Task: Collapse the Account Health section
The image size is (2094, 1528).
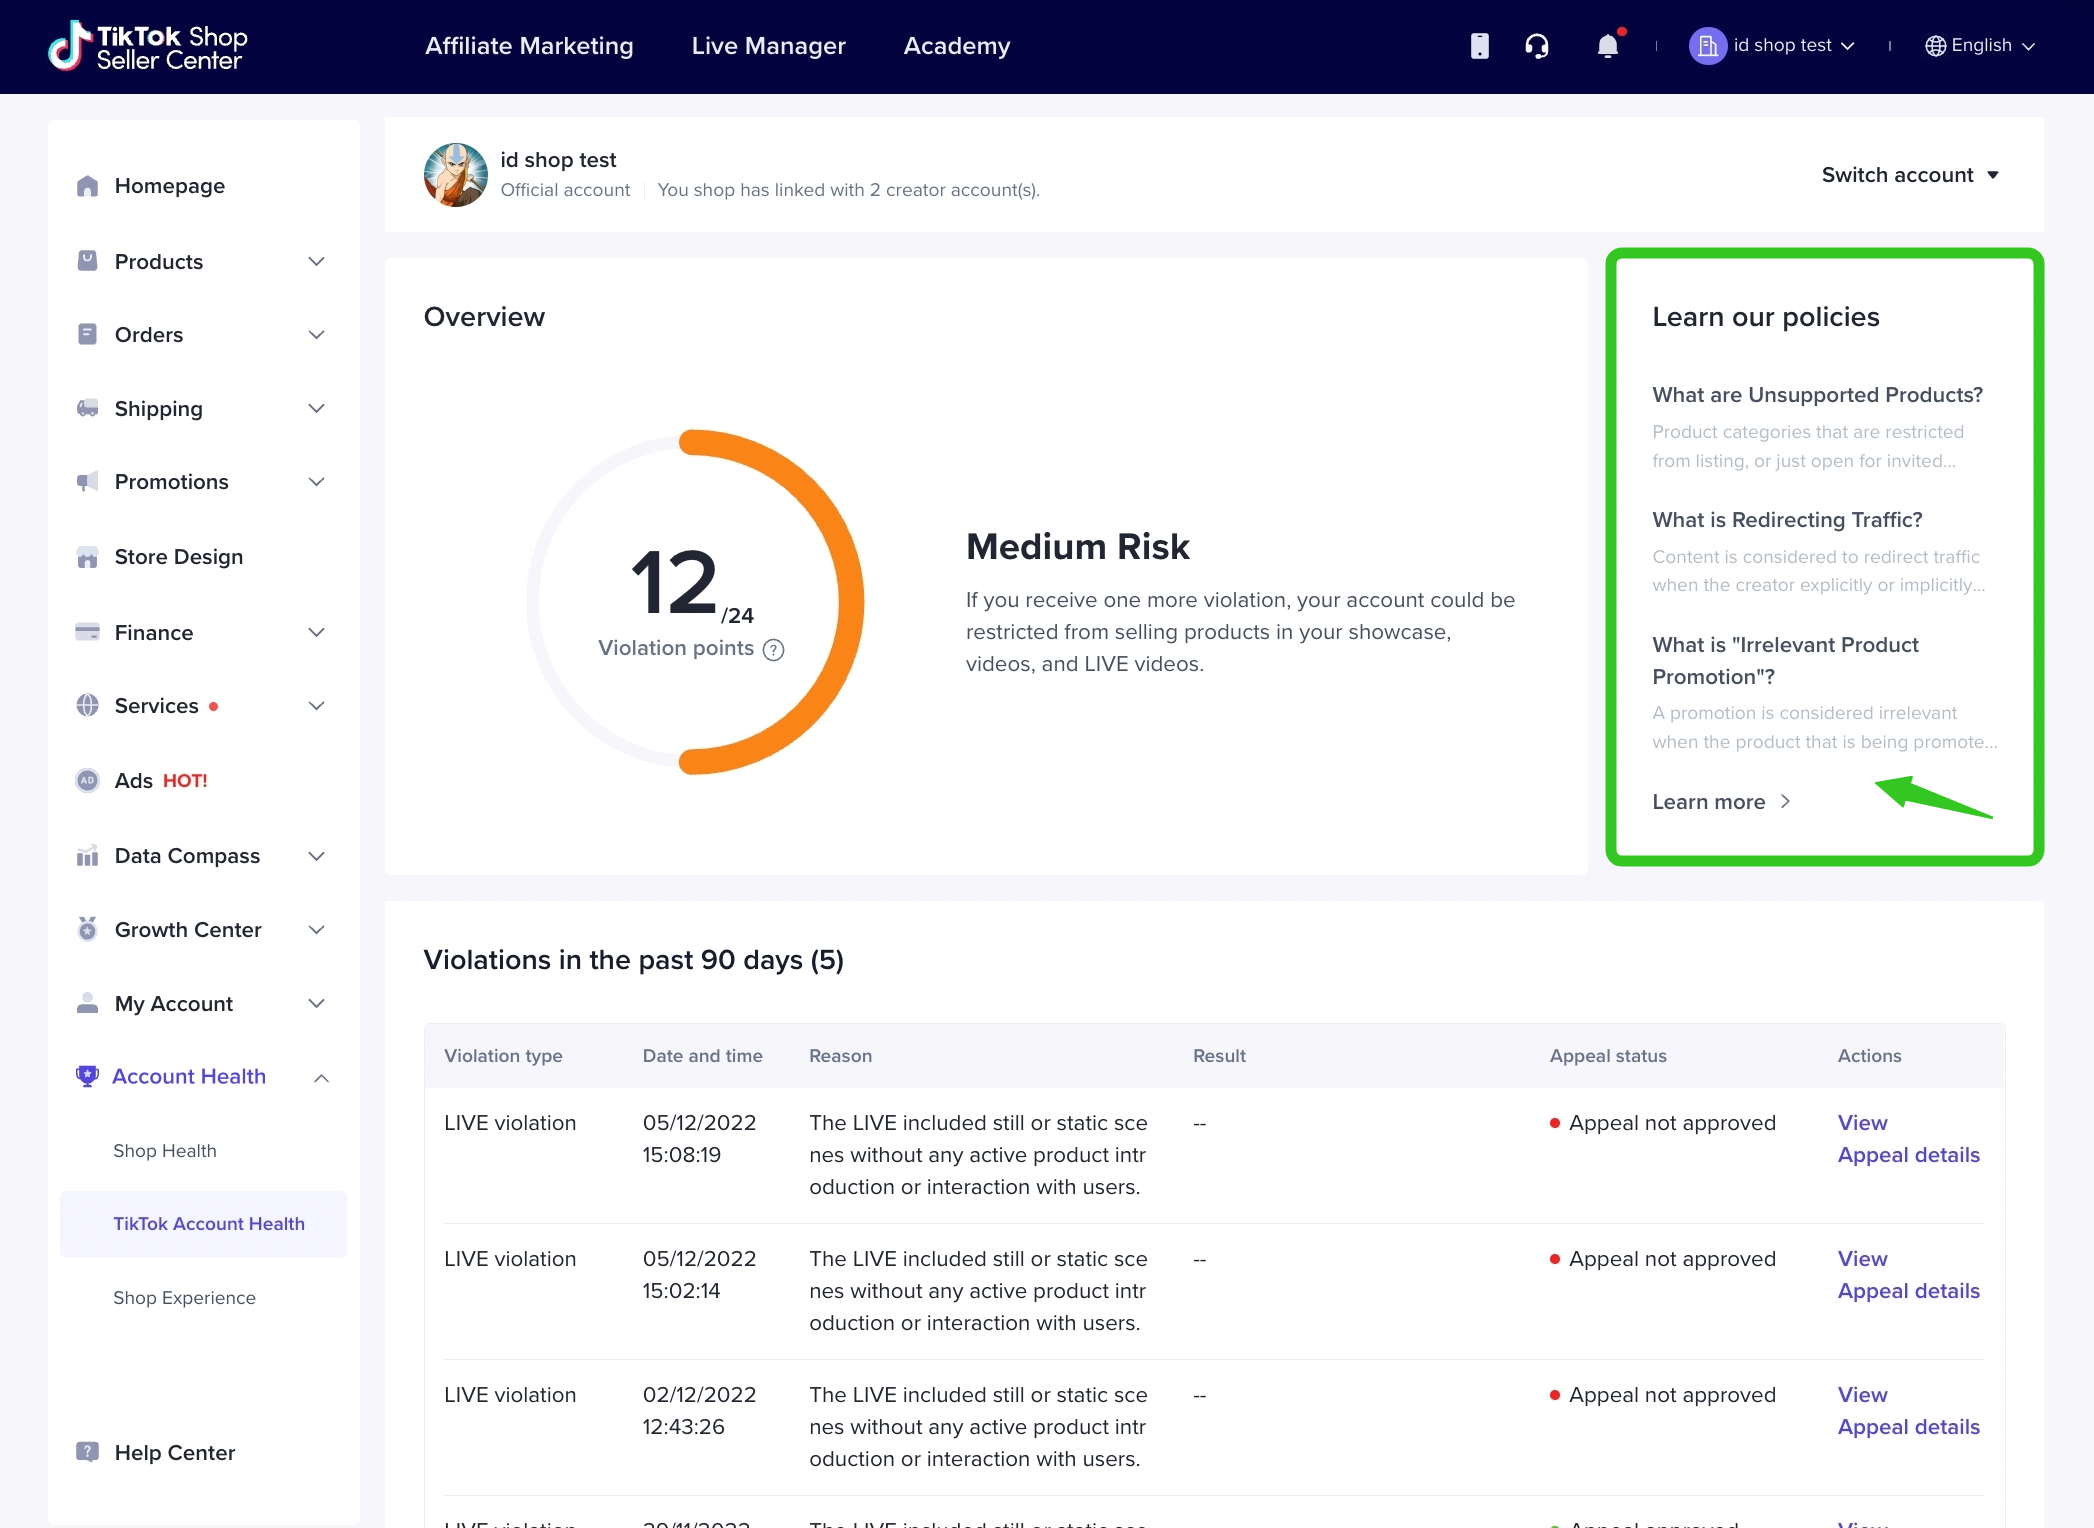Action: pos(321,1077)
